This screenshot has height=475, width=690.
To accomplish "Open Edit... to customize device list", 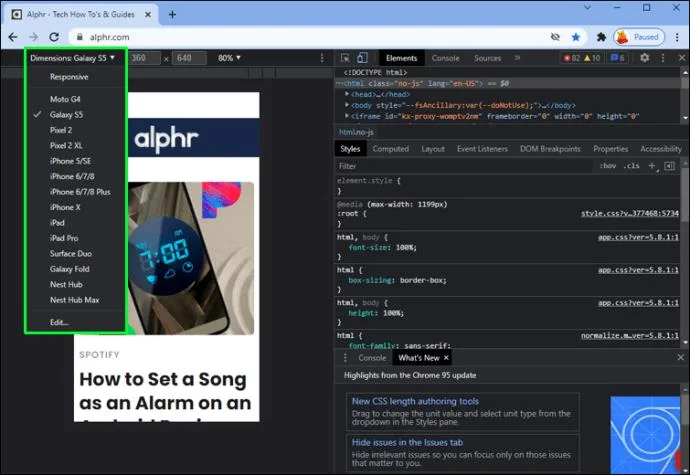I will tap(59, 322).
